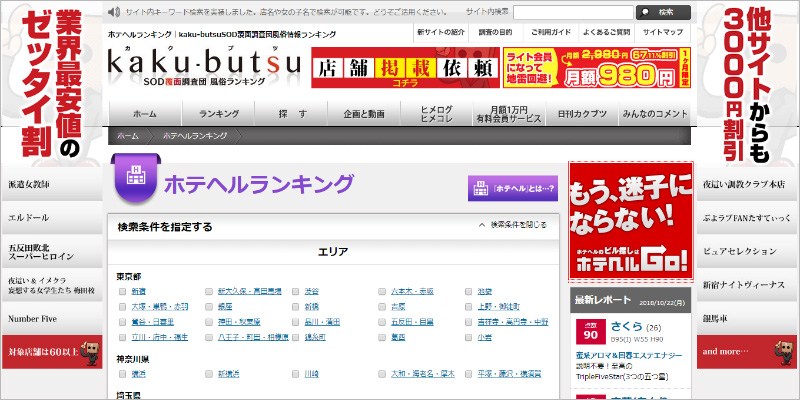Click the ピュアセレクション sidebar shop

[x=747, y=252]
